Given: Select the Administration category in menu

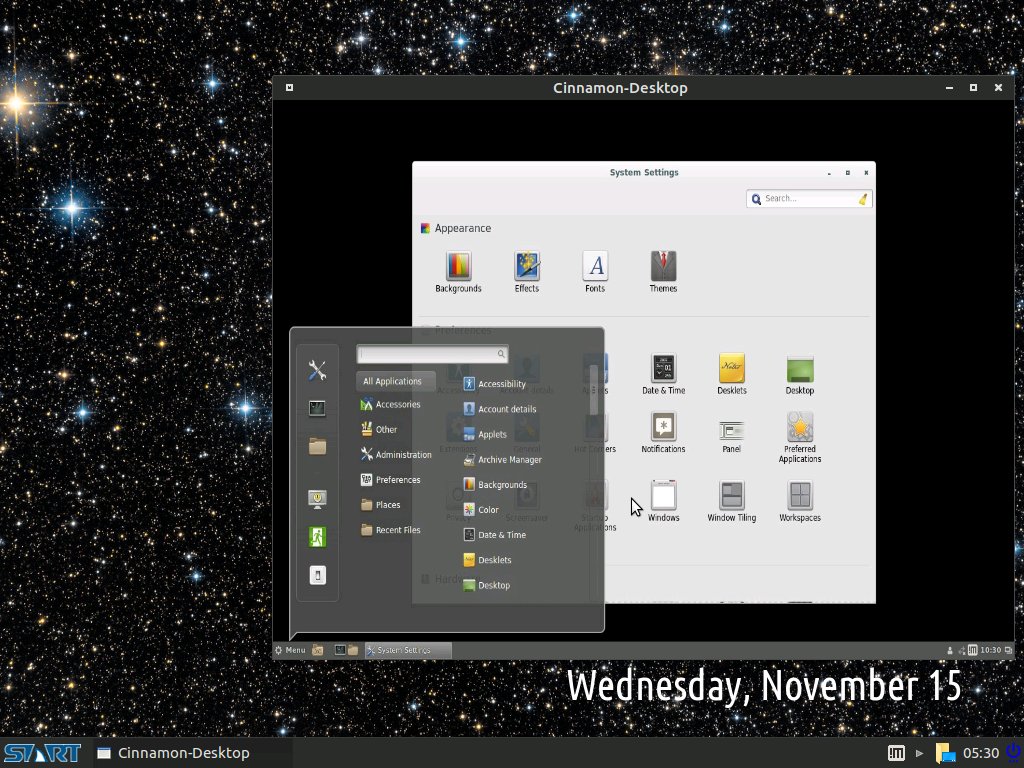Looking at the screenshot, I should 396,454.
